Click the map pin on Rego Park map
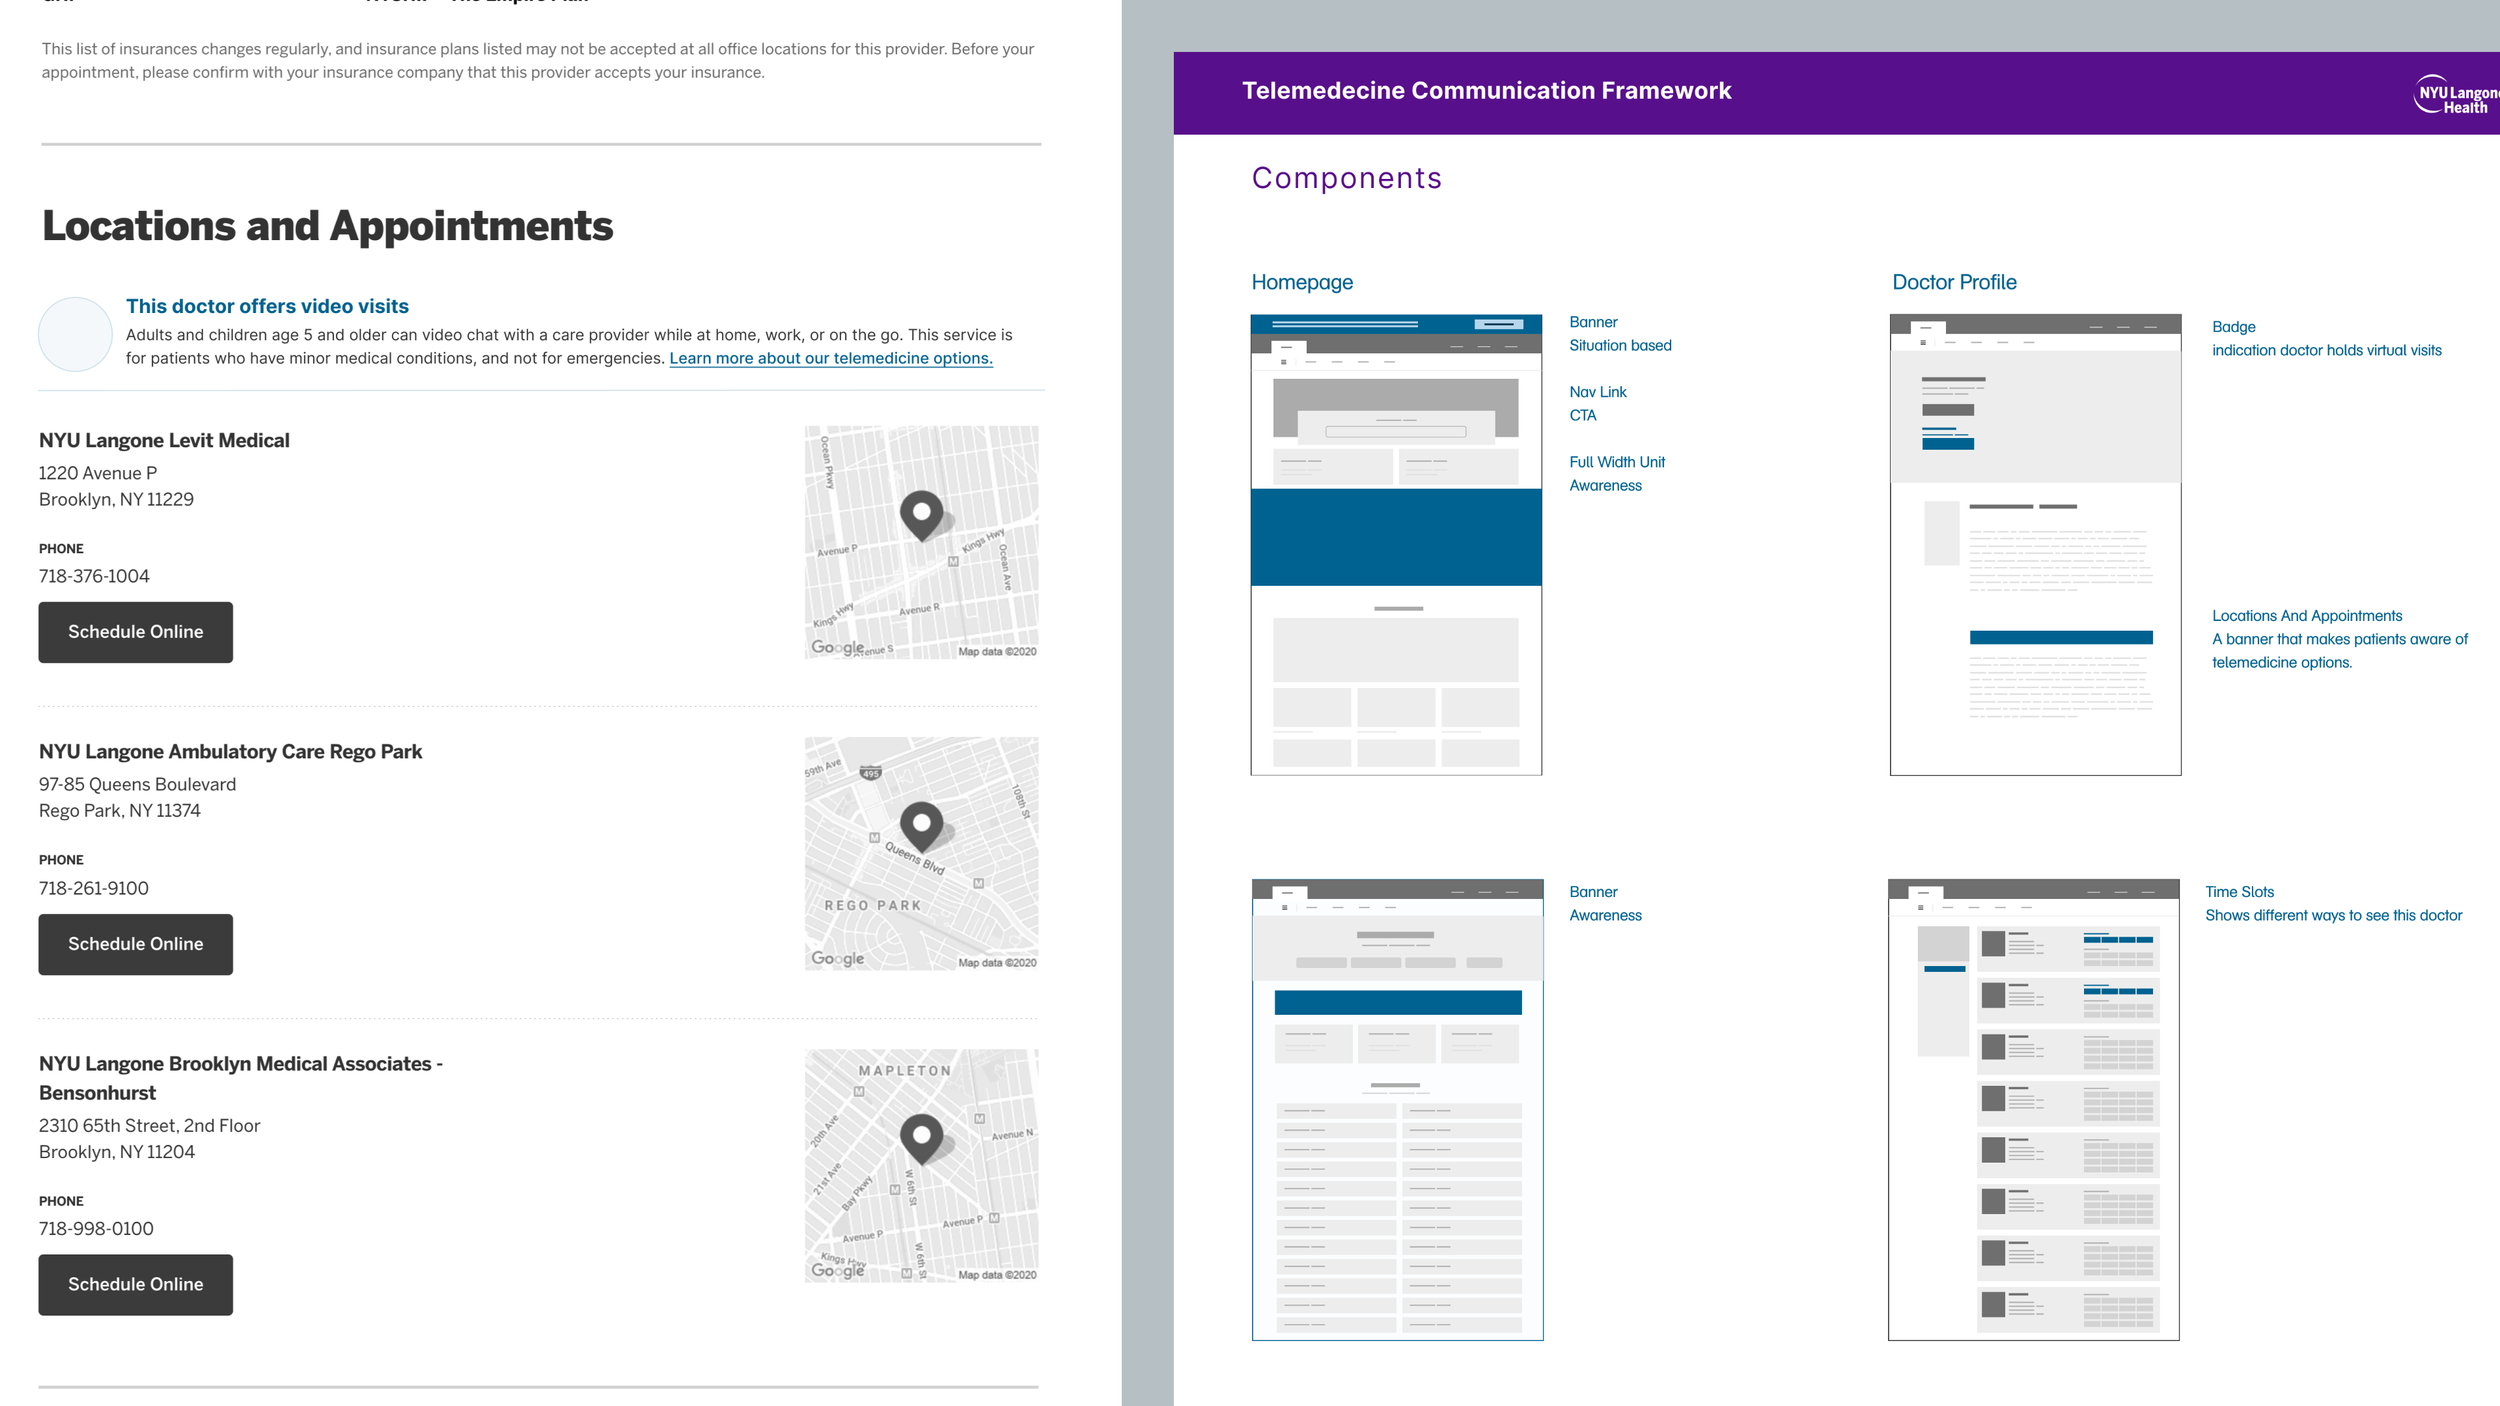 pyautogui.click(x=922, y=827)
